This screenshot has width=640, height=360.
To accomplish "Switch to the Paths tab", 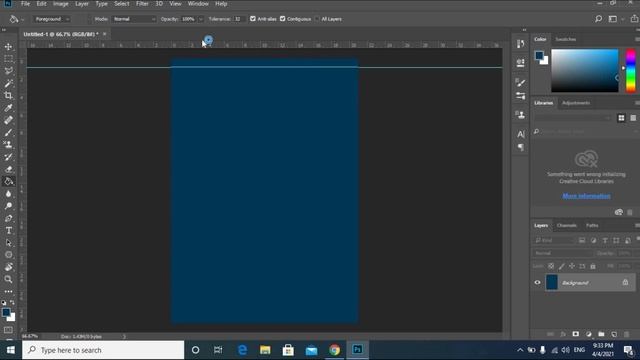I will coord(592,225).
